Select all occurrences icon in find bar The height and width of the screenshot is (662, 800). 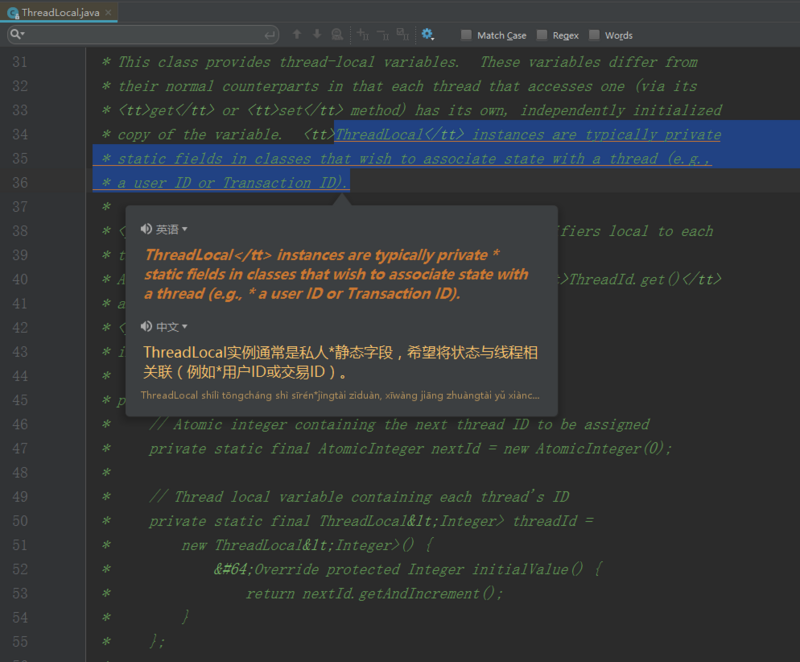tap(403, 34)
